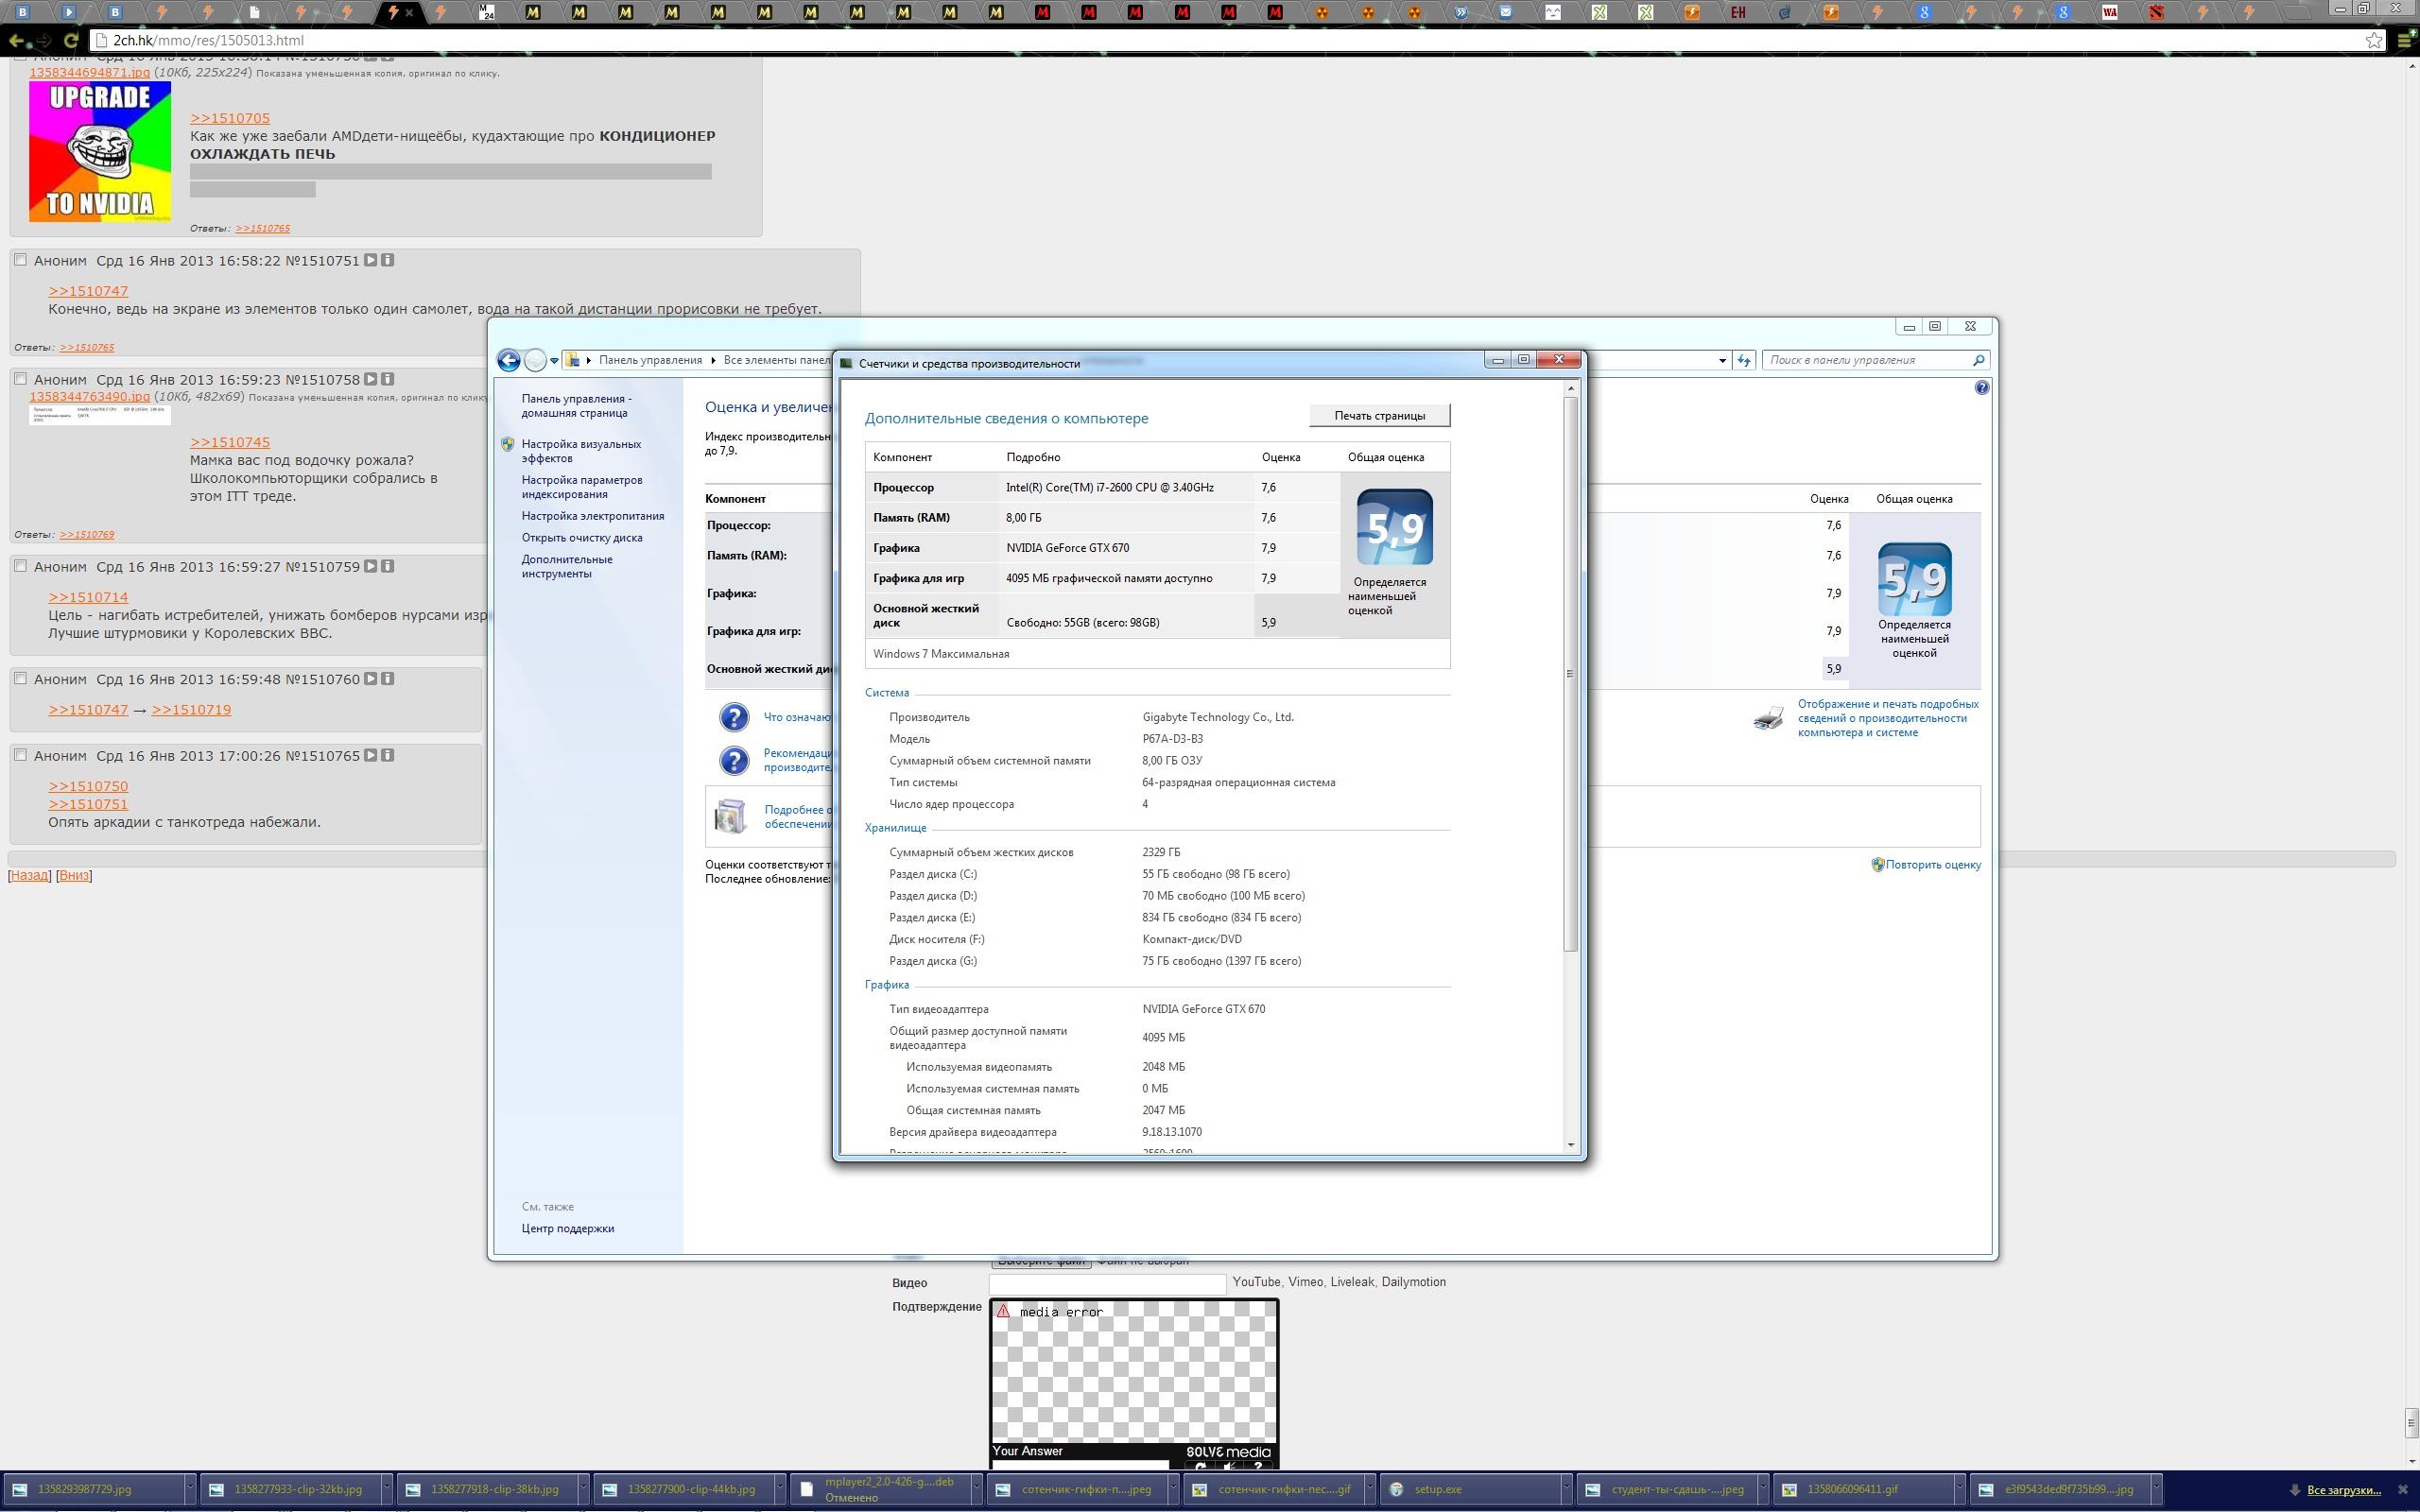The image size is (2420, 1512).
Task: Click 'Повторить оценку' link
Action: click(1933, 865)
